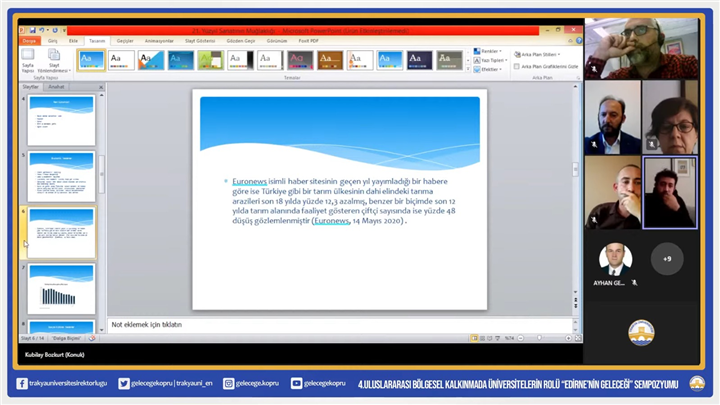Apply the orange-blue diagonal theme
The image size is (720, 405).
[151, 60]
